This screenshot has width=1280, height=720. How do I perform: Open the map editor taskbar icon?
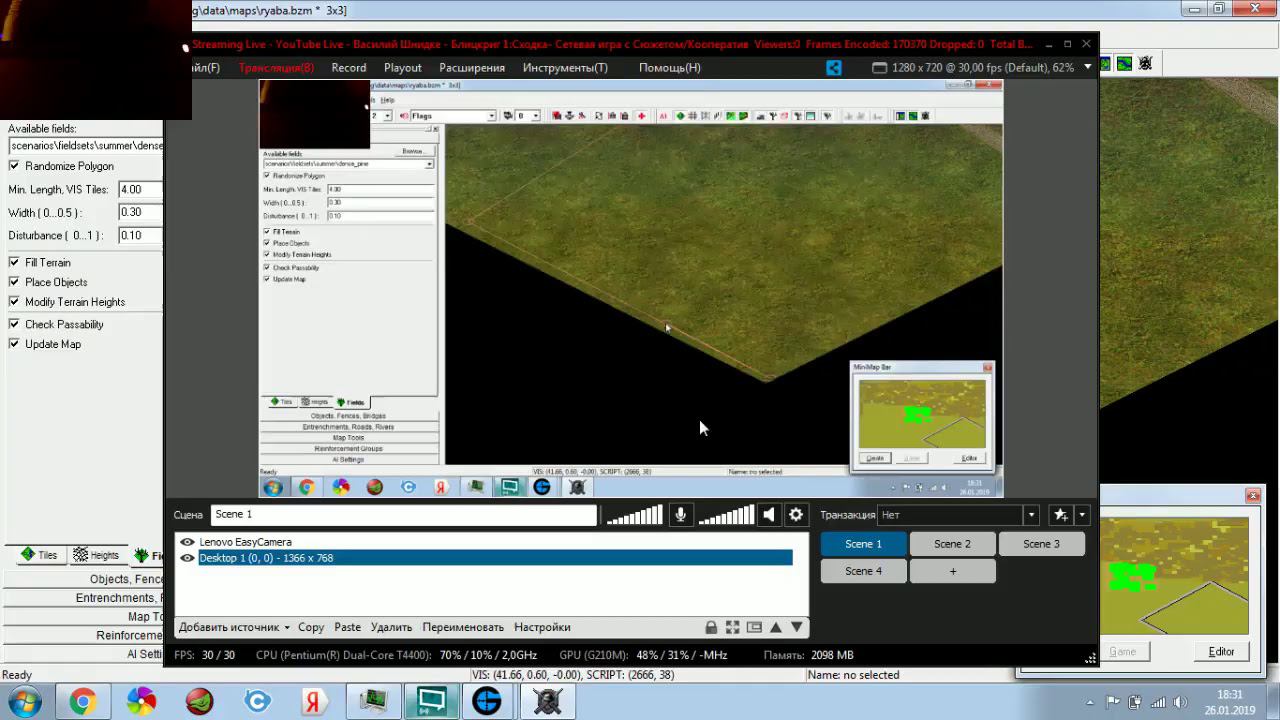click(x=374, y=702)
